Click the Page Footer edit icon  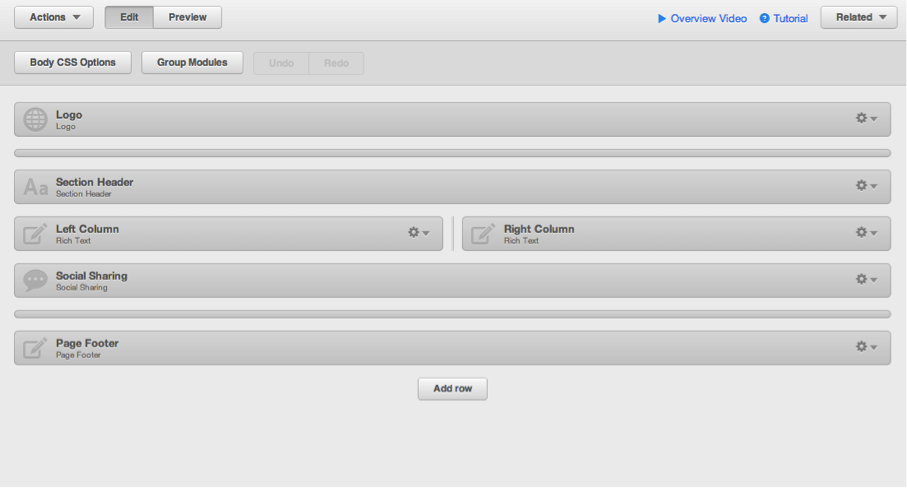[35, 348]
